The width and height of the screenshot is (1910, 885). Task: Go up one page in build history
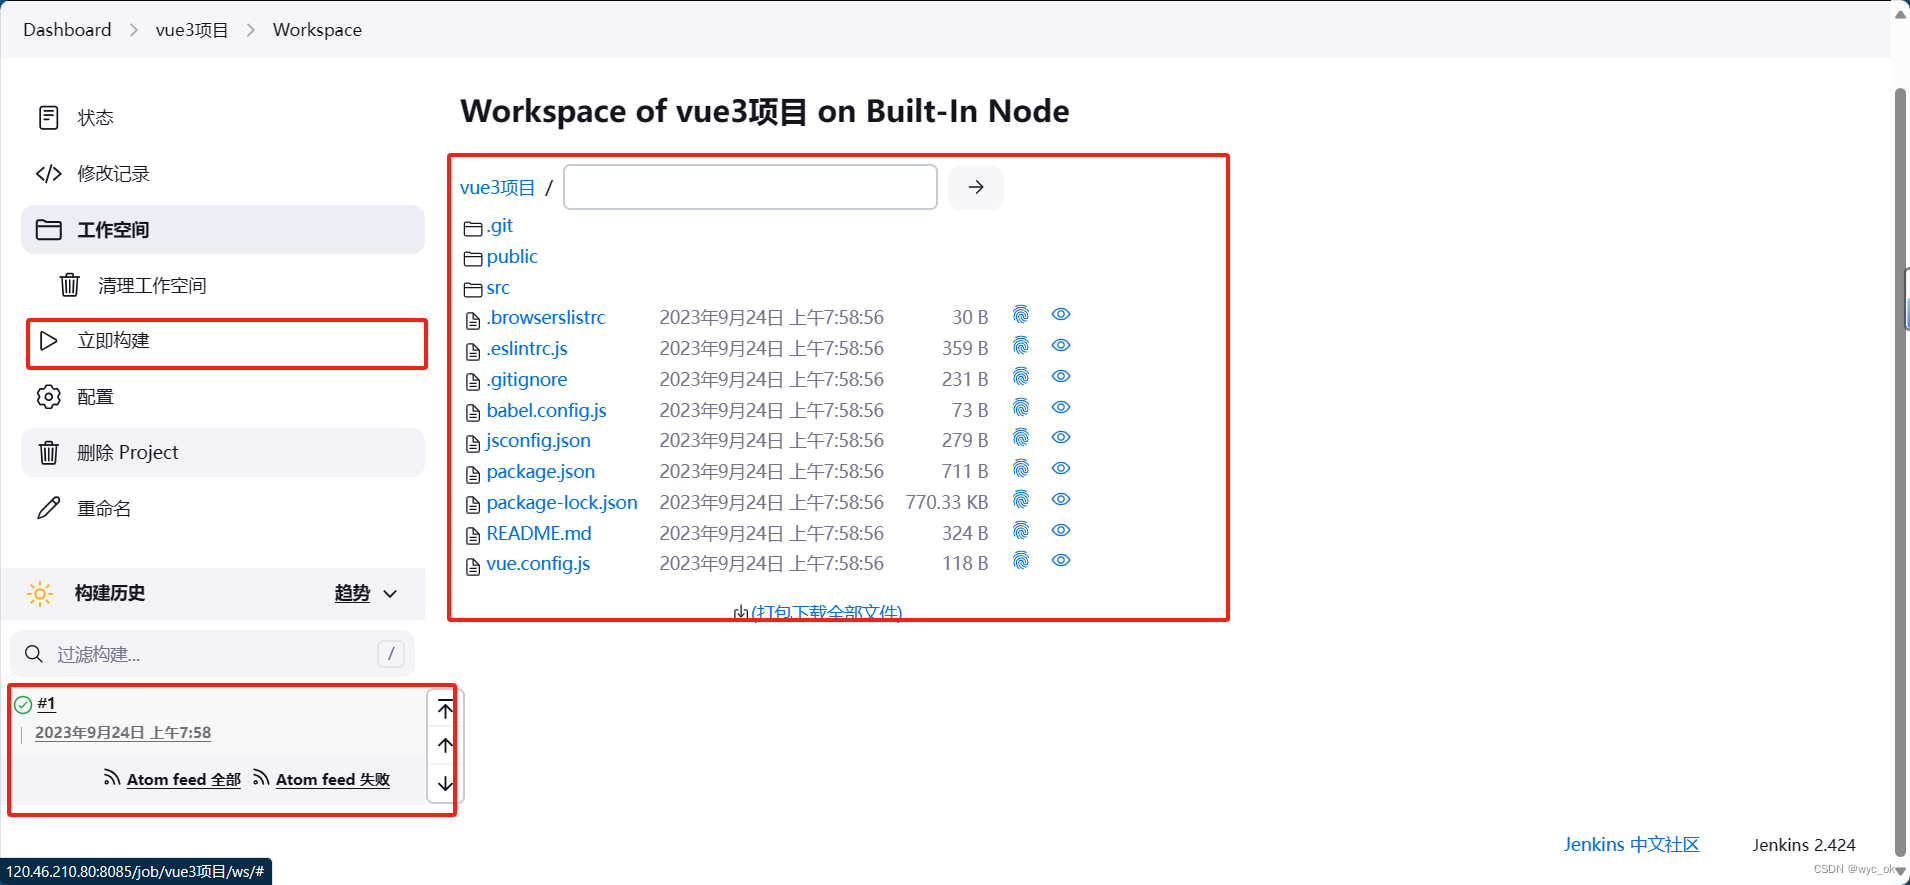point(446,746)
